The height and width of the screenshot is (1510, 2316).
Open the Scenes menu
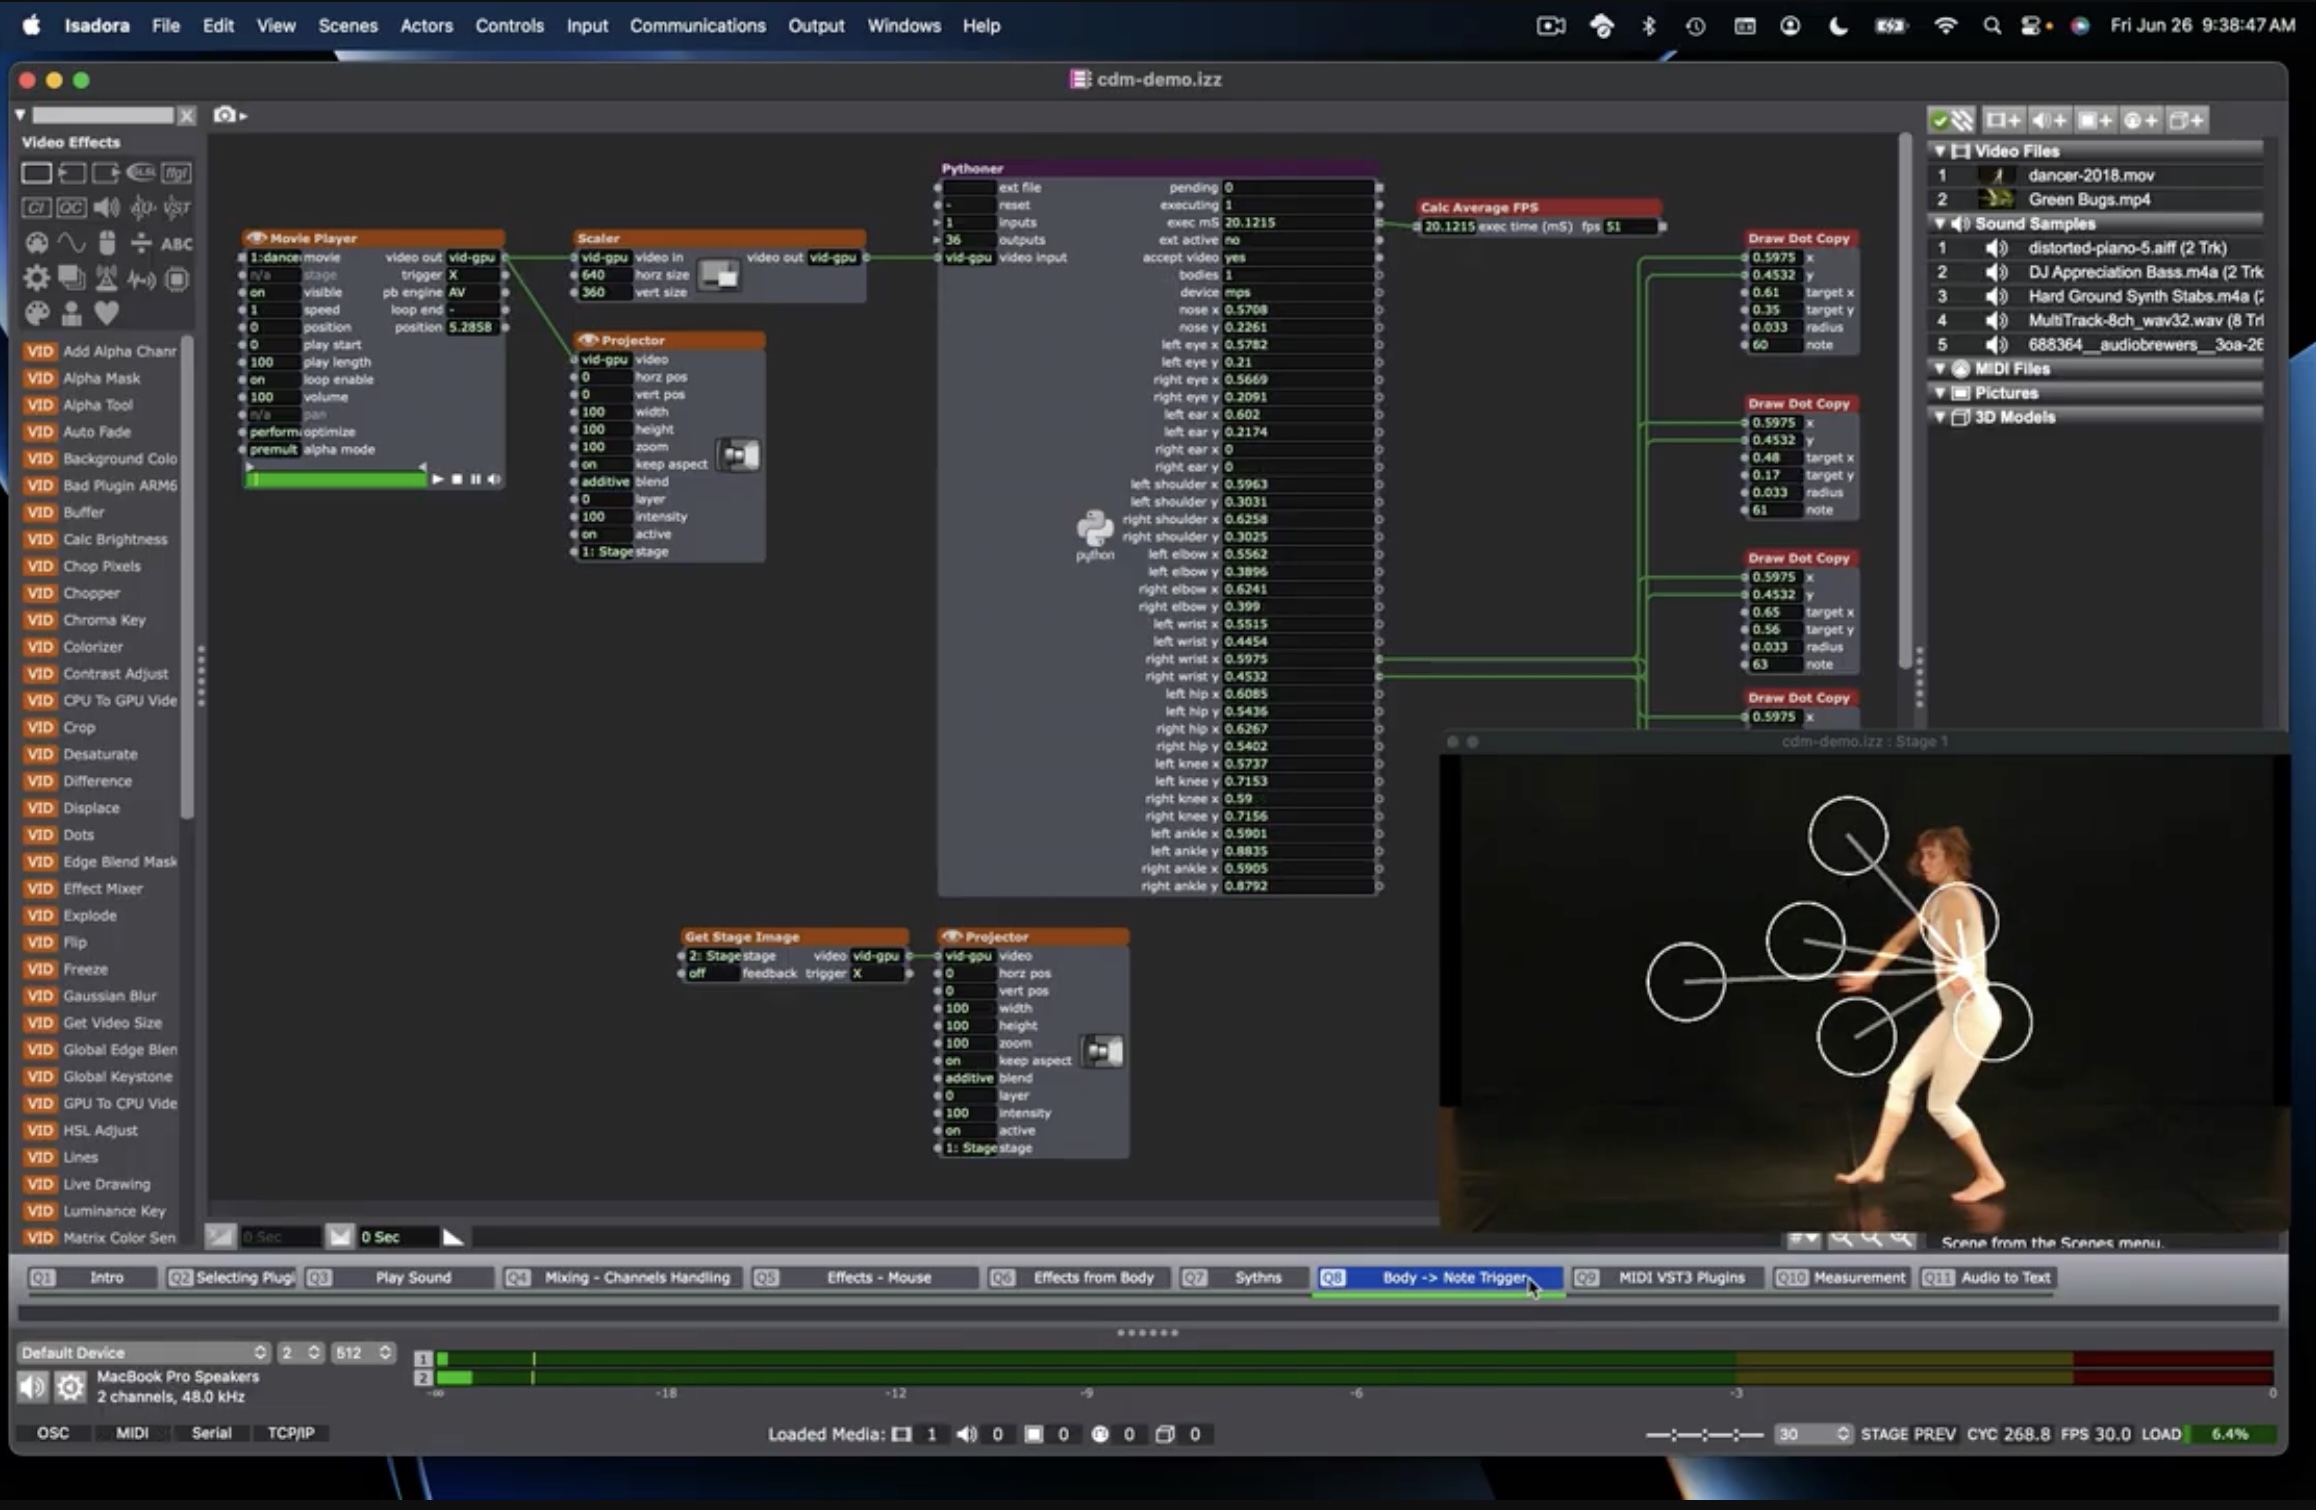pyautogui.click(x=347, y=26)
